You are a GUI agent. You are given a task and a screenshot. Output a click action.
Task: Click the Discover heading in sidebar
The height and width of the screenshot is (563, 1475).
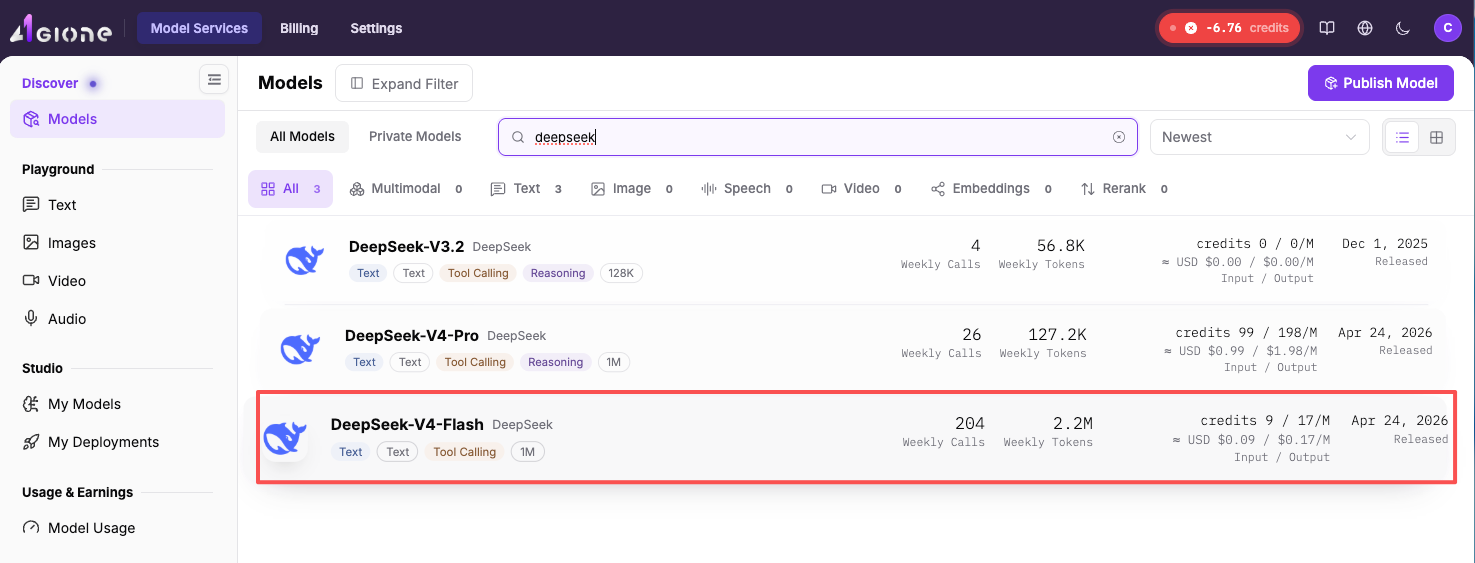pos(50,83)
